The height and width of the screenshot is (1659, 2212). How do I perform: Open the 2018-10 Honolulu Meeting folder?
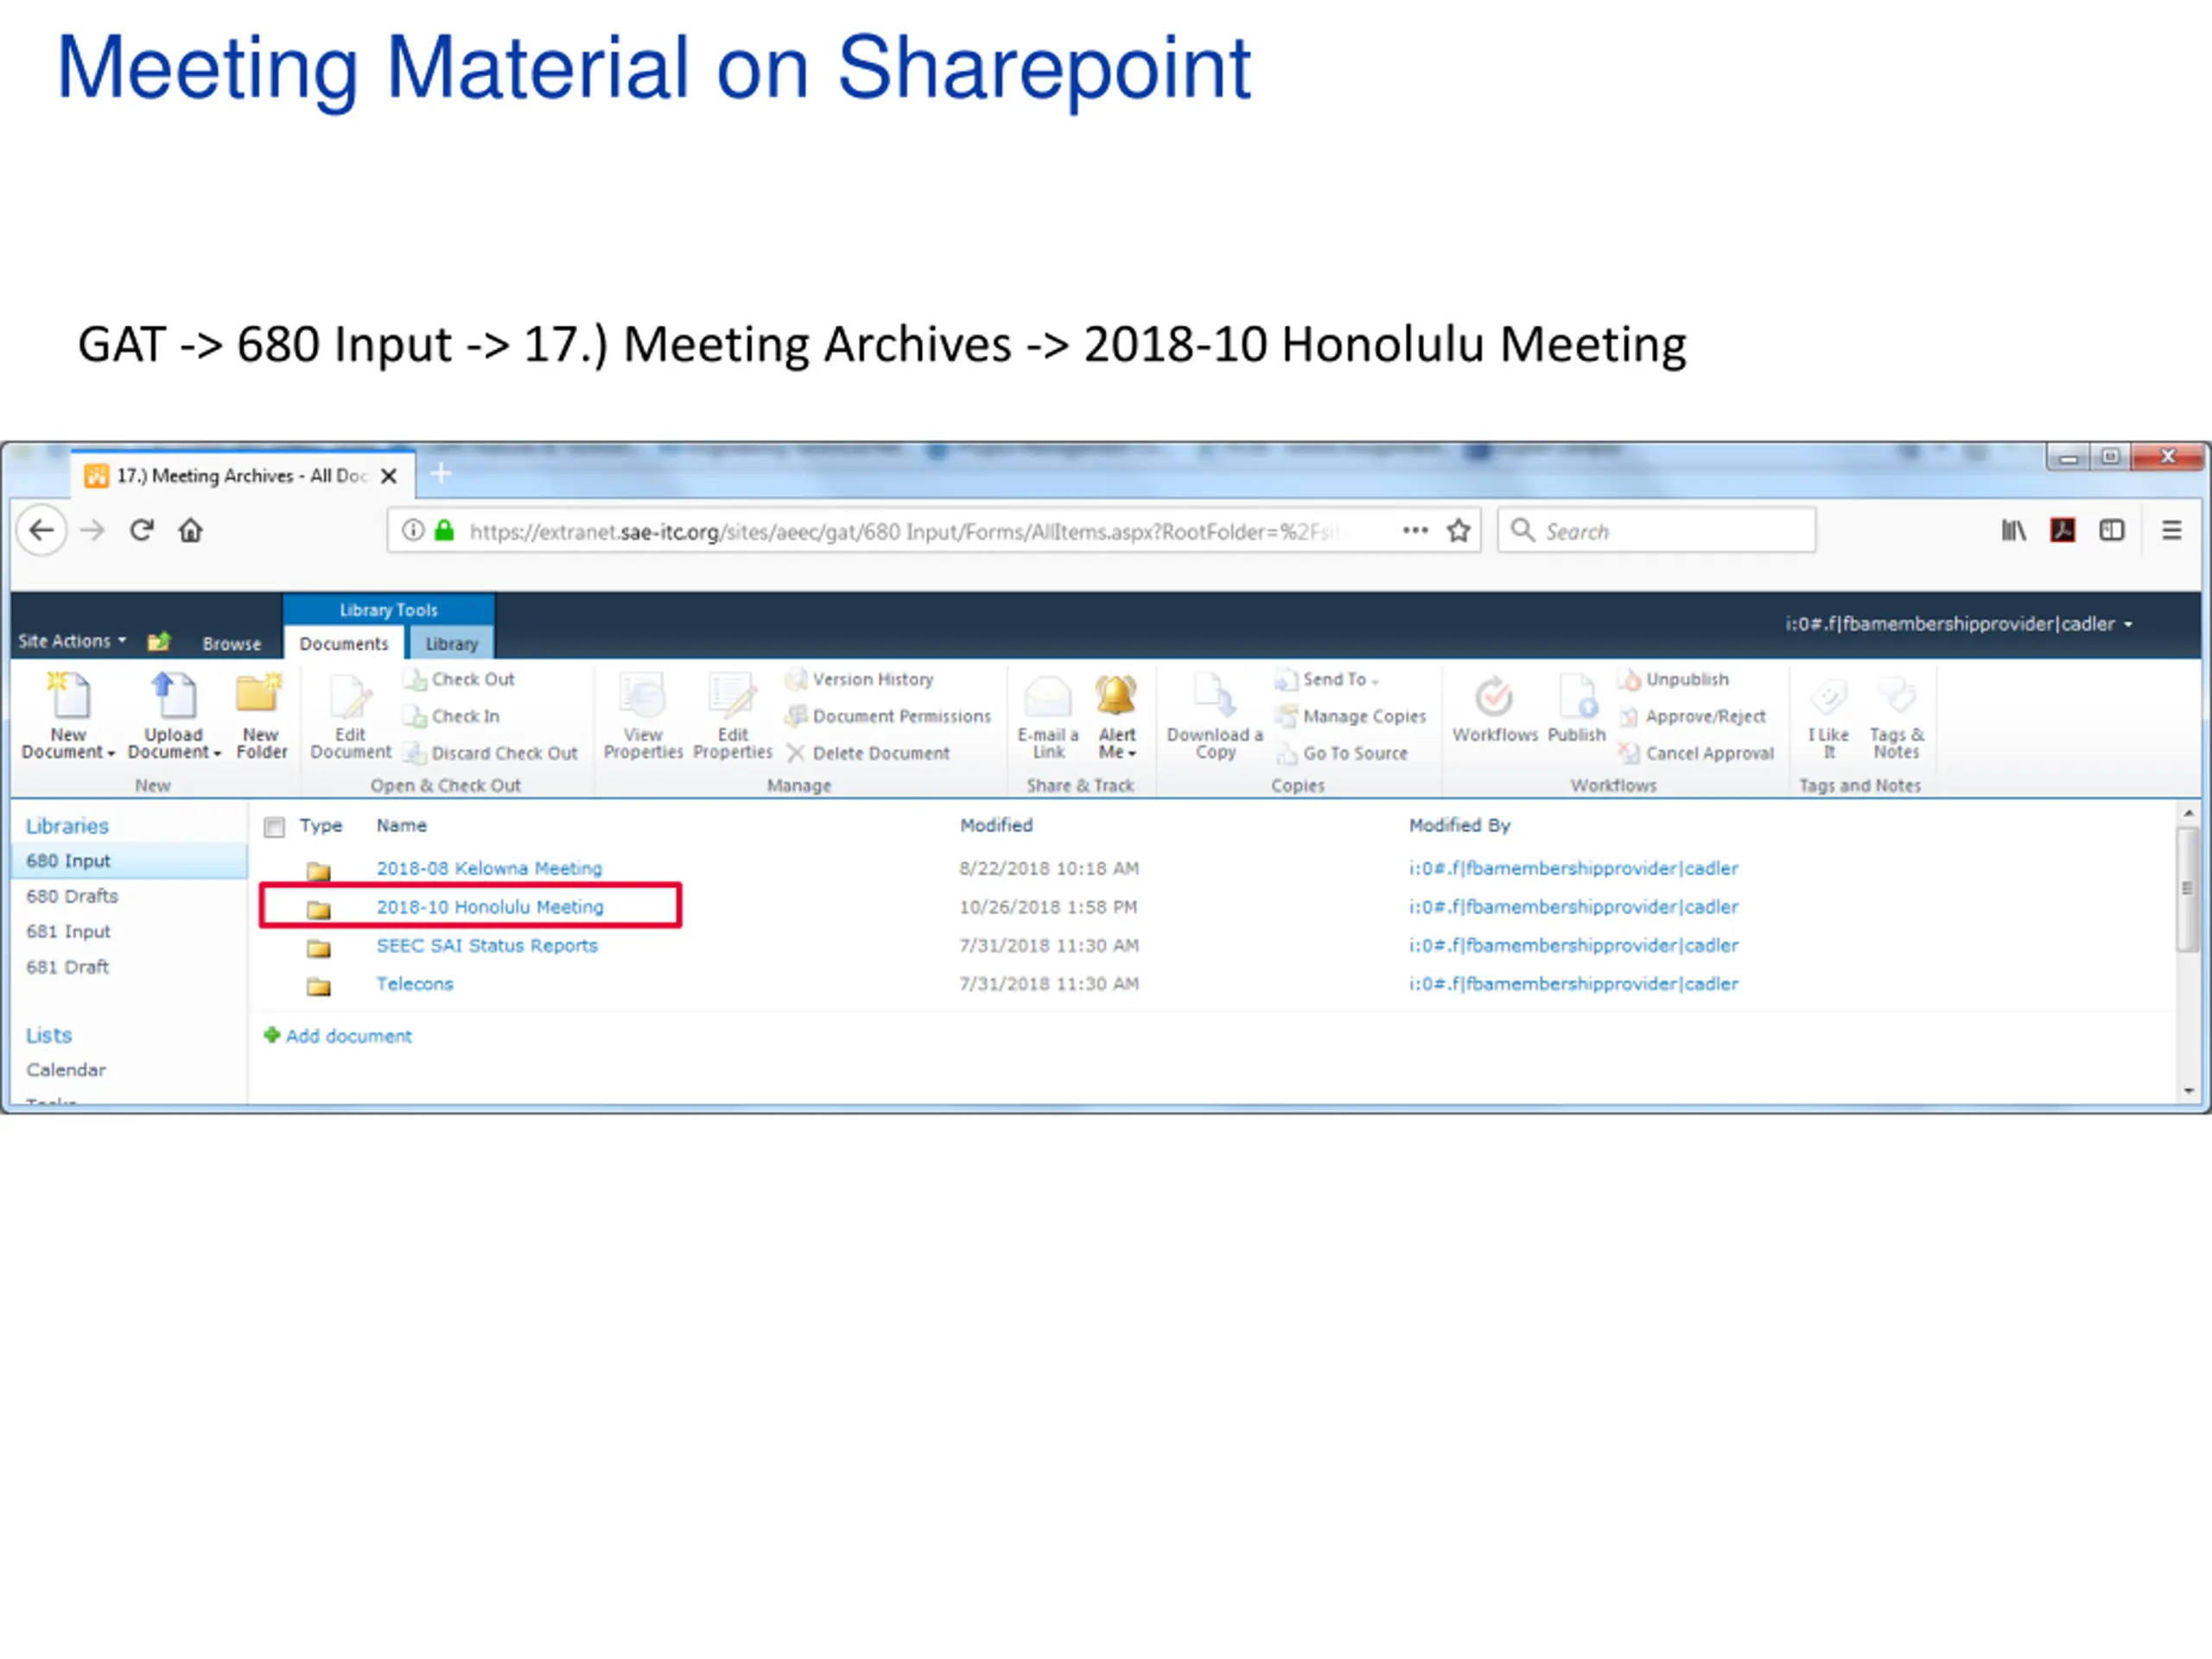(x=490, y=907)
